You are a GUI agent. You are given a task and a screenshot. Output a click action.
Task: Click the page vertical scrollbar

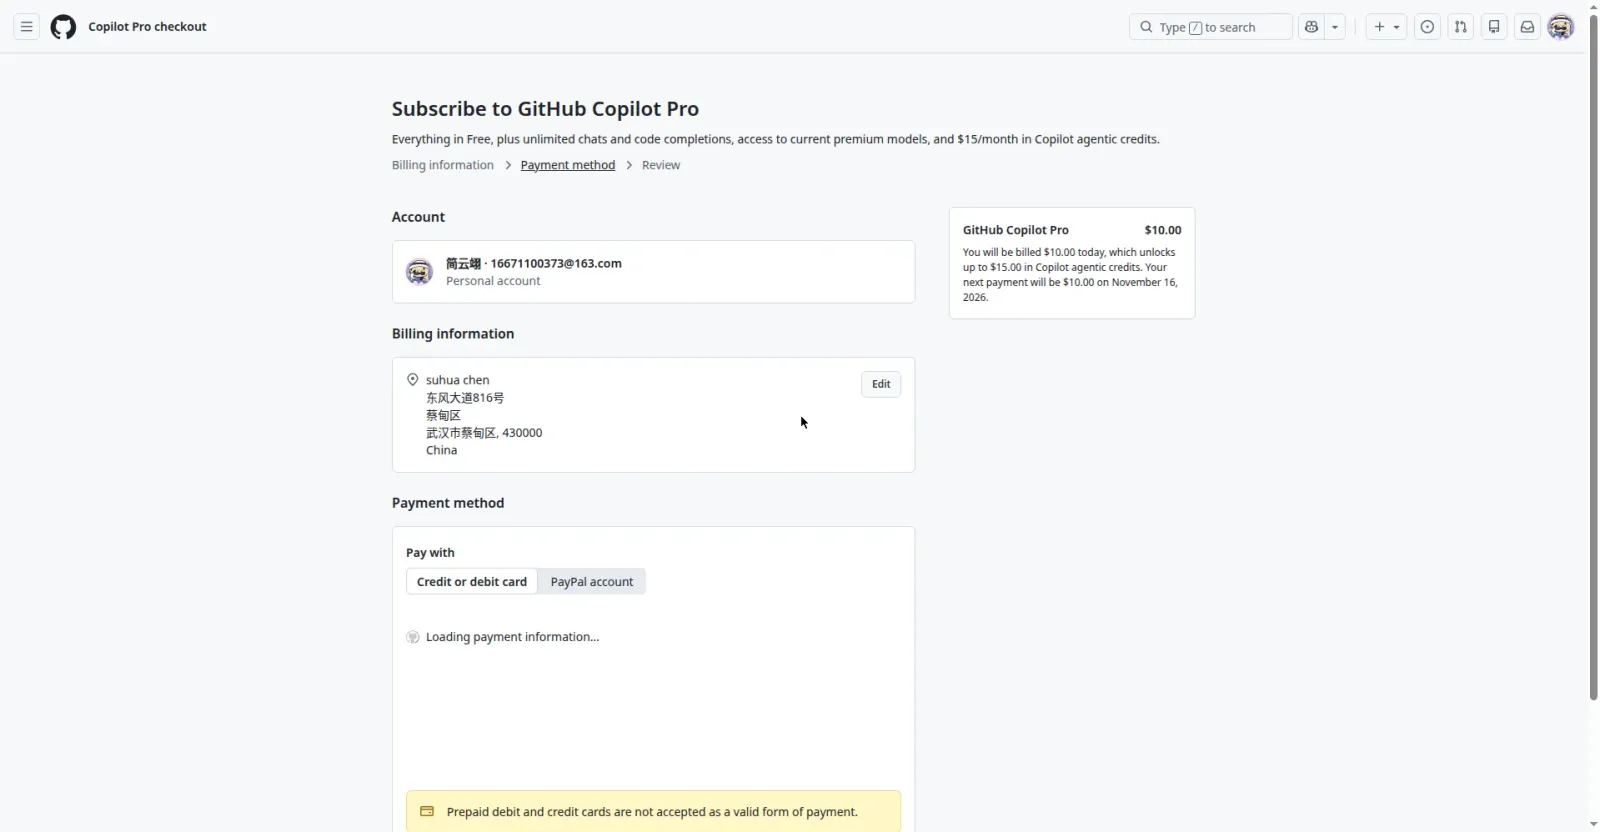pyautogui.click(x=1594, y=360)
